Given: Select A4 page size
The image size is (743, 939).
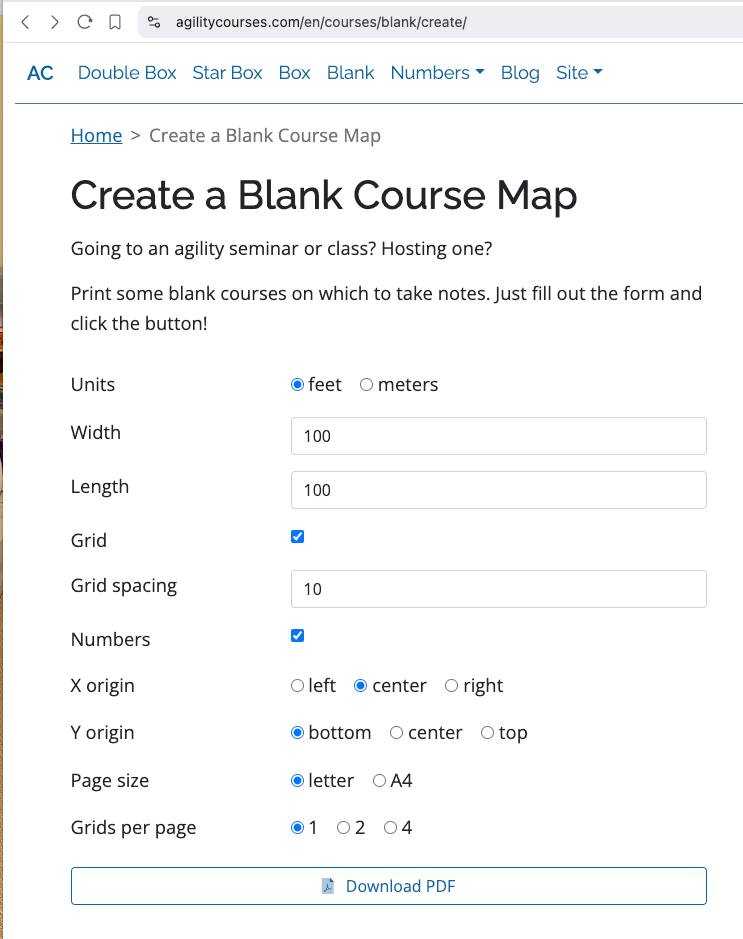Looking at the screenshot, I should (379, 780).
